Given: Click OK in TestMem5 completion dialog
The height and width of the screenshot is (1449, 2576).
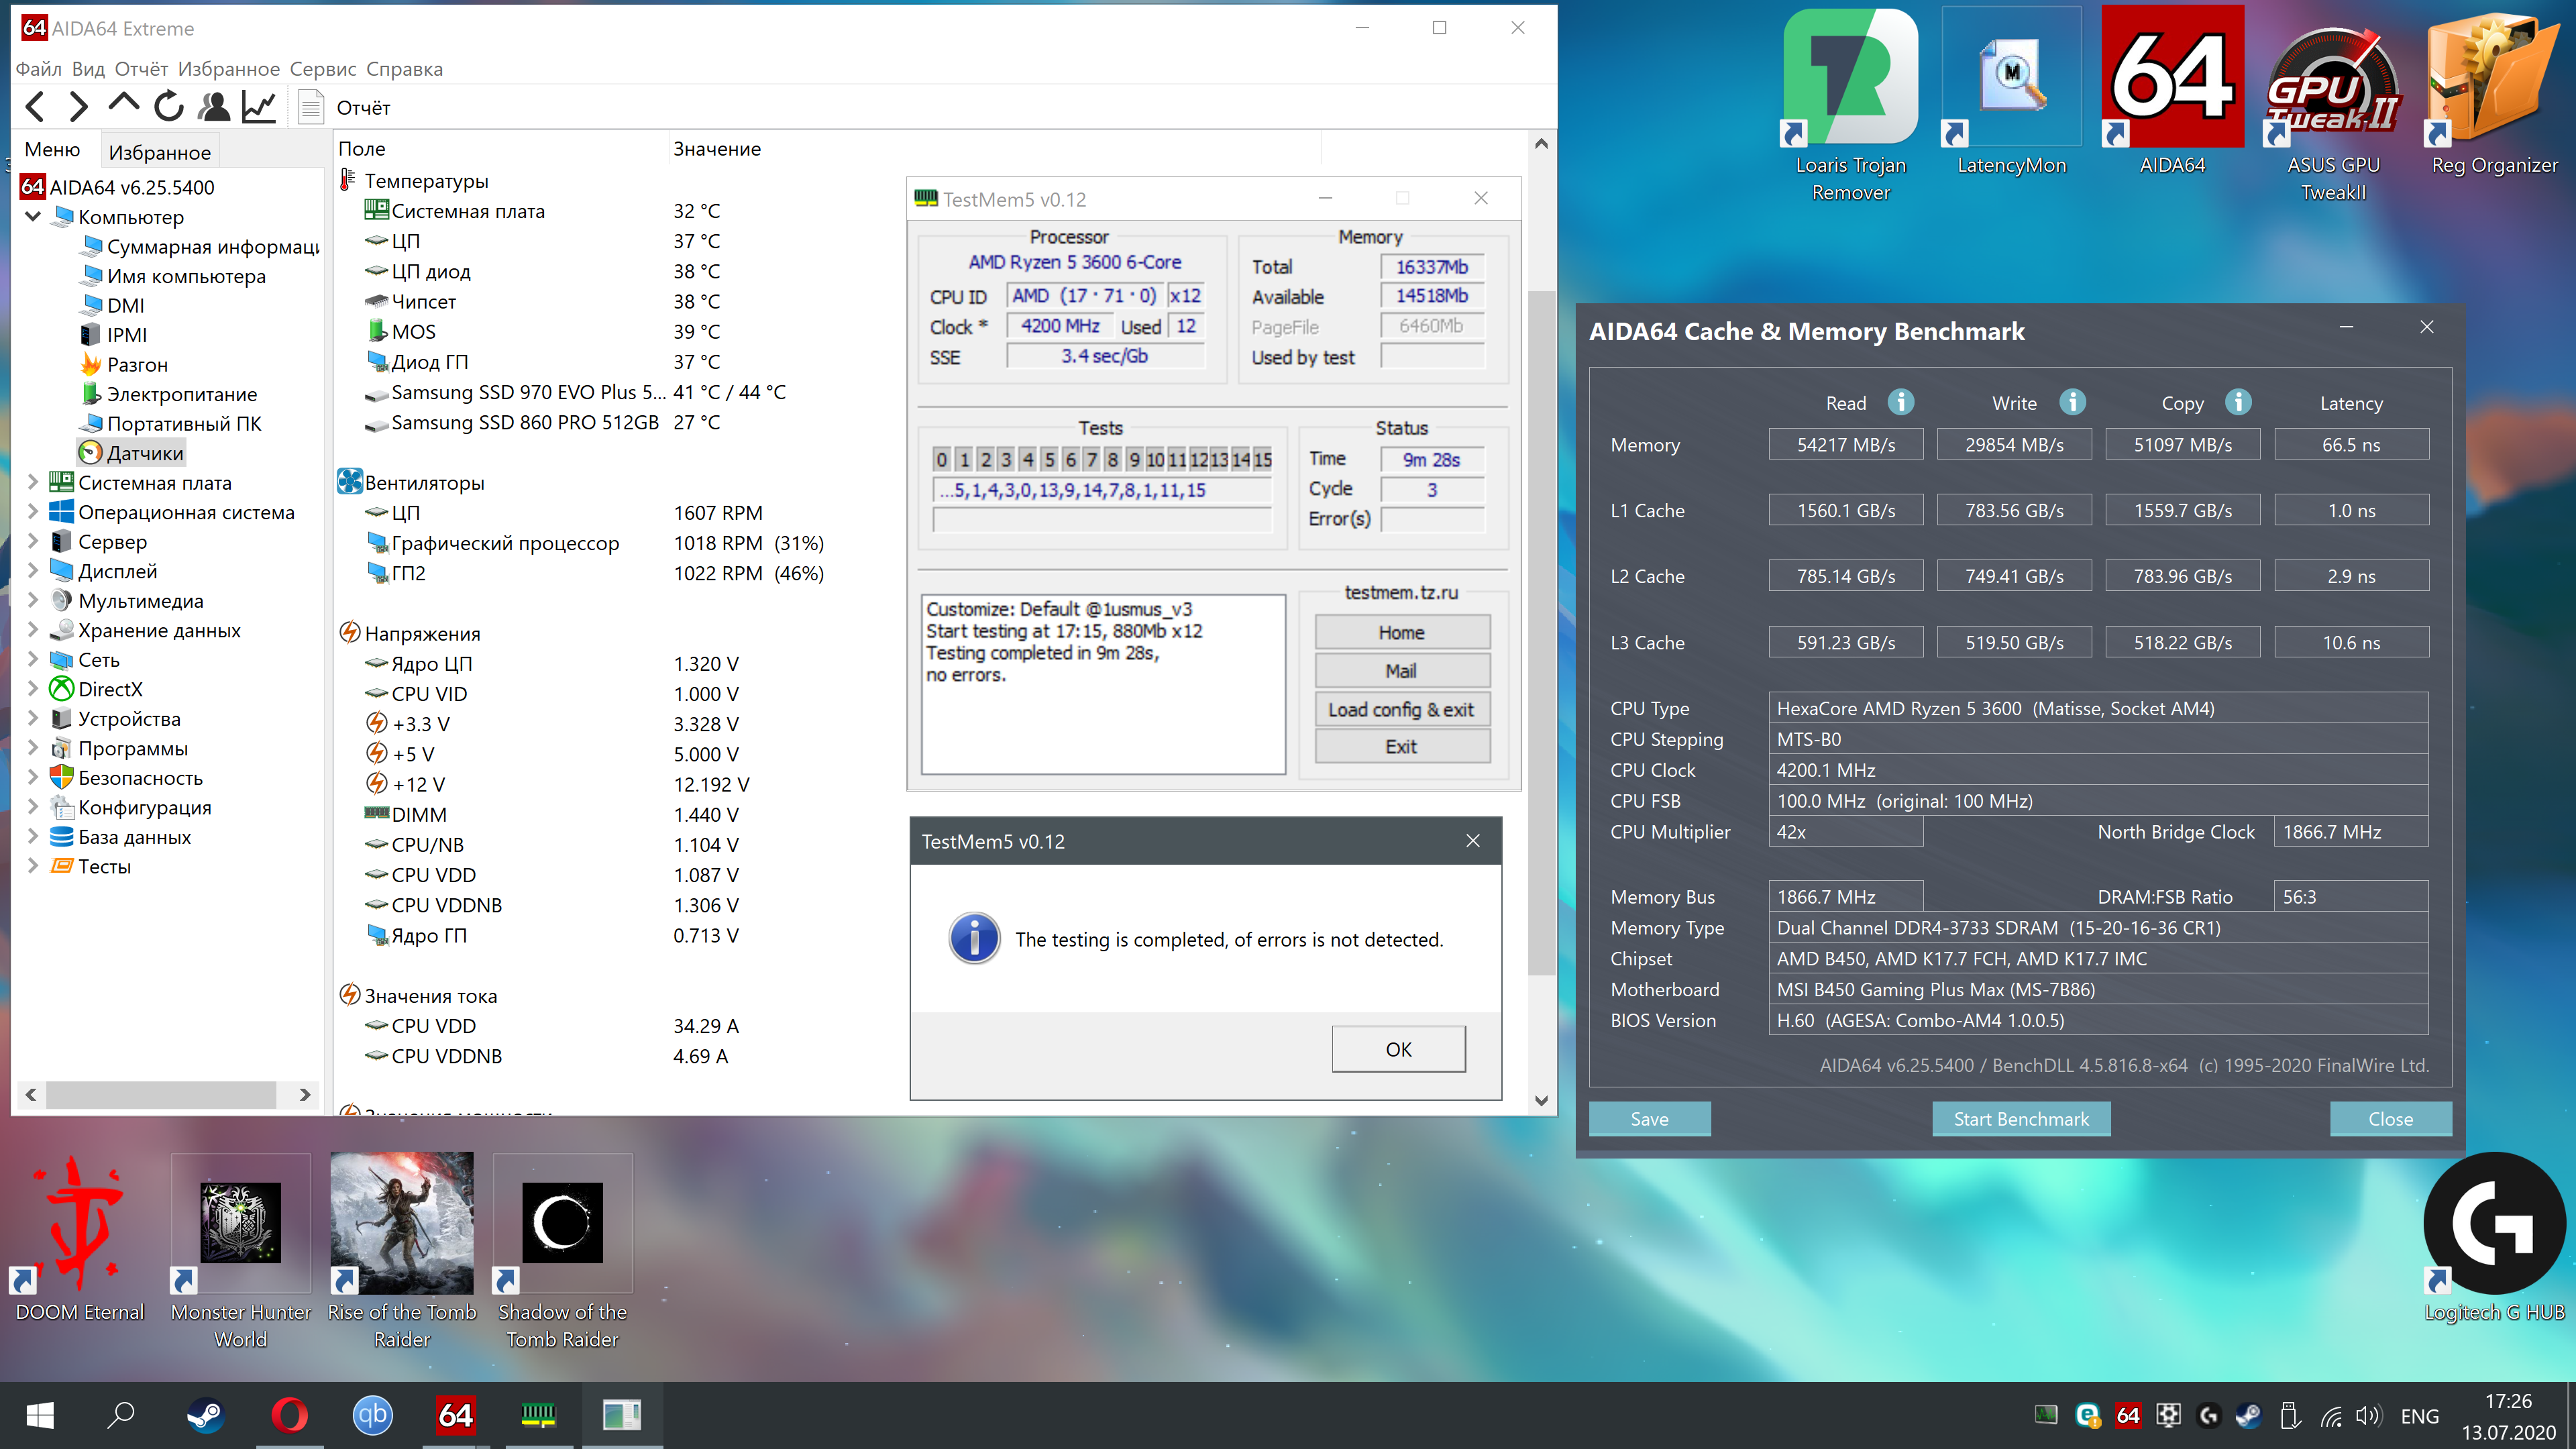Looking at the screenshot, I should [x=1398, y=1049].
